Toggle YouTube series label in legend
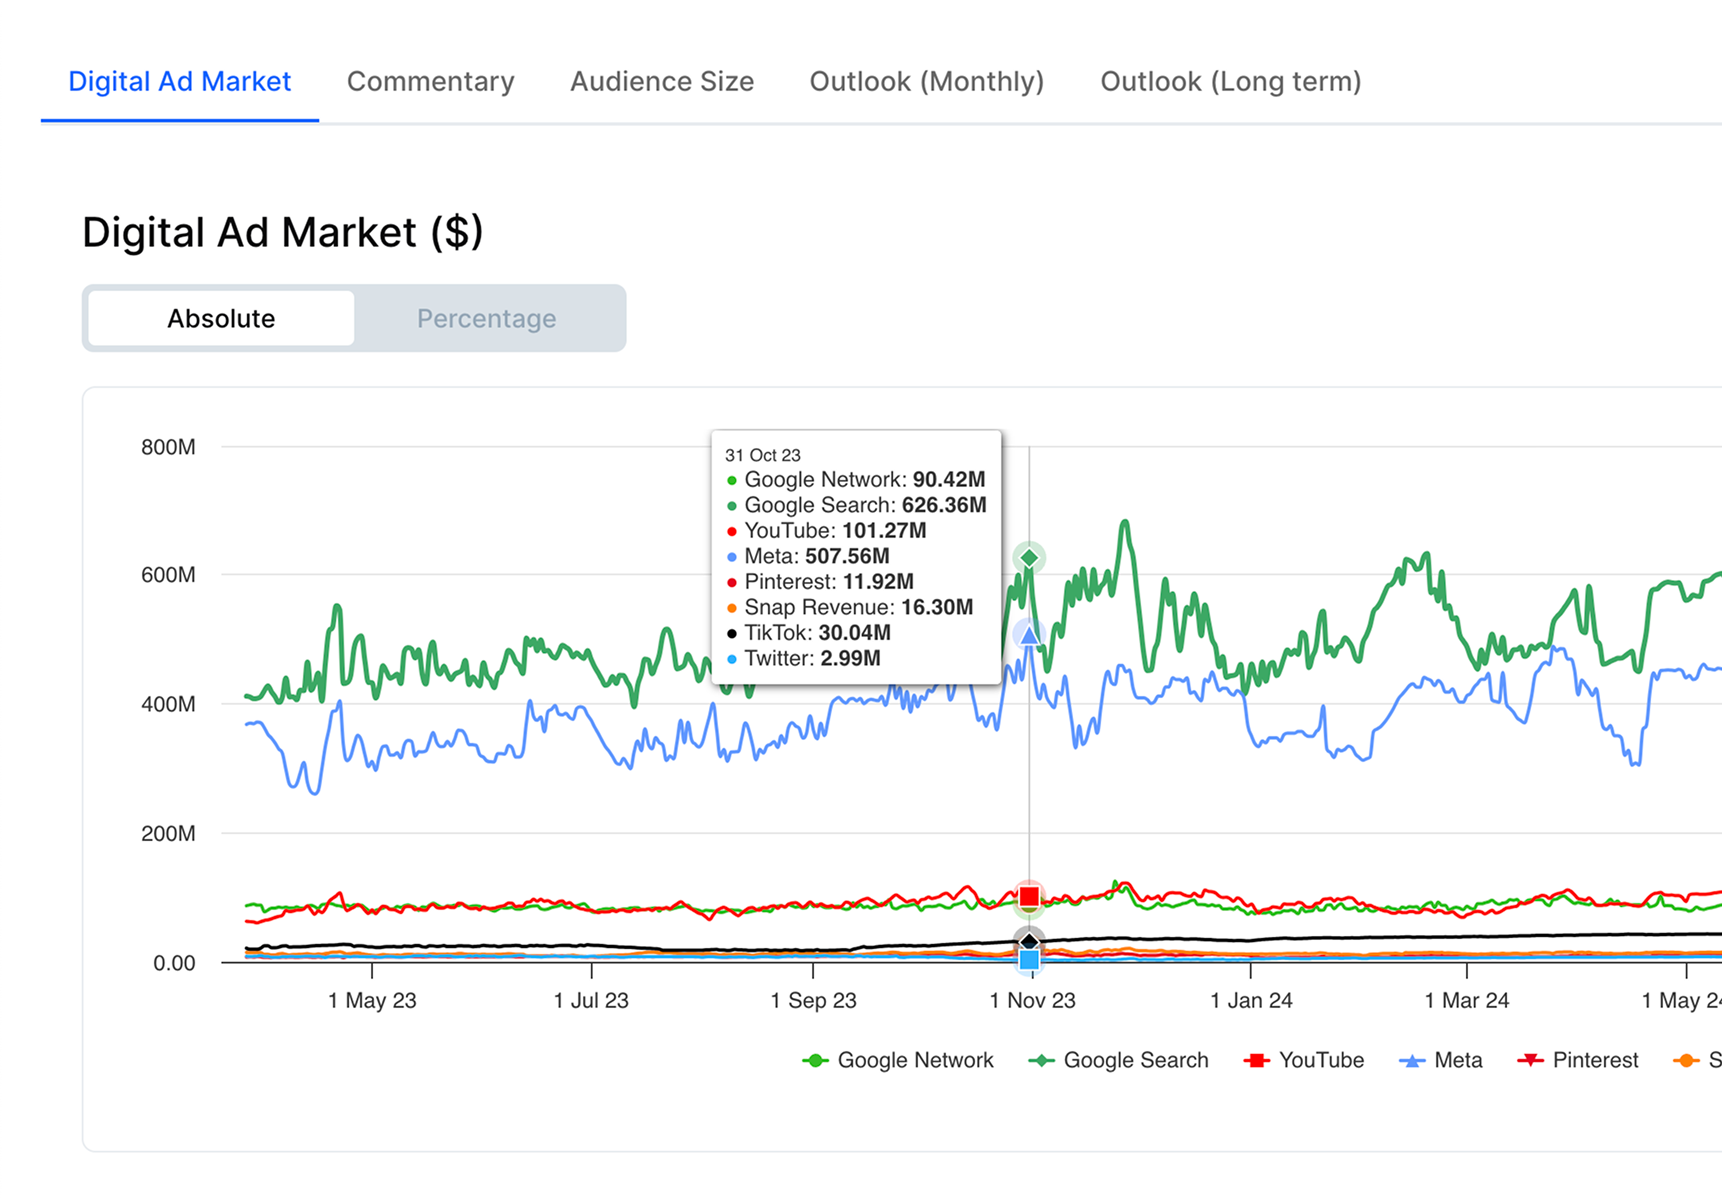Viewport: 1722px width, 1200px height. pyautogui.click(x=1321, y=1061)
